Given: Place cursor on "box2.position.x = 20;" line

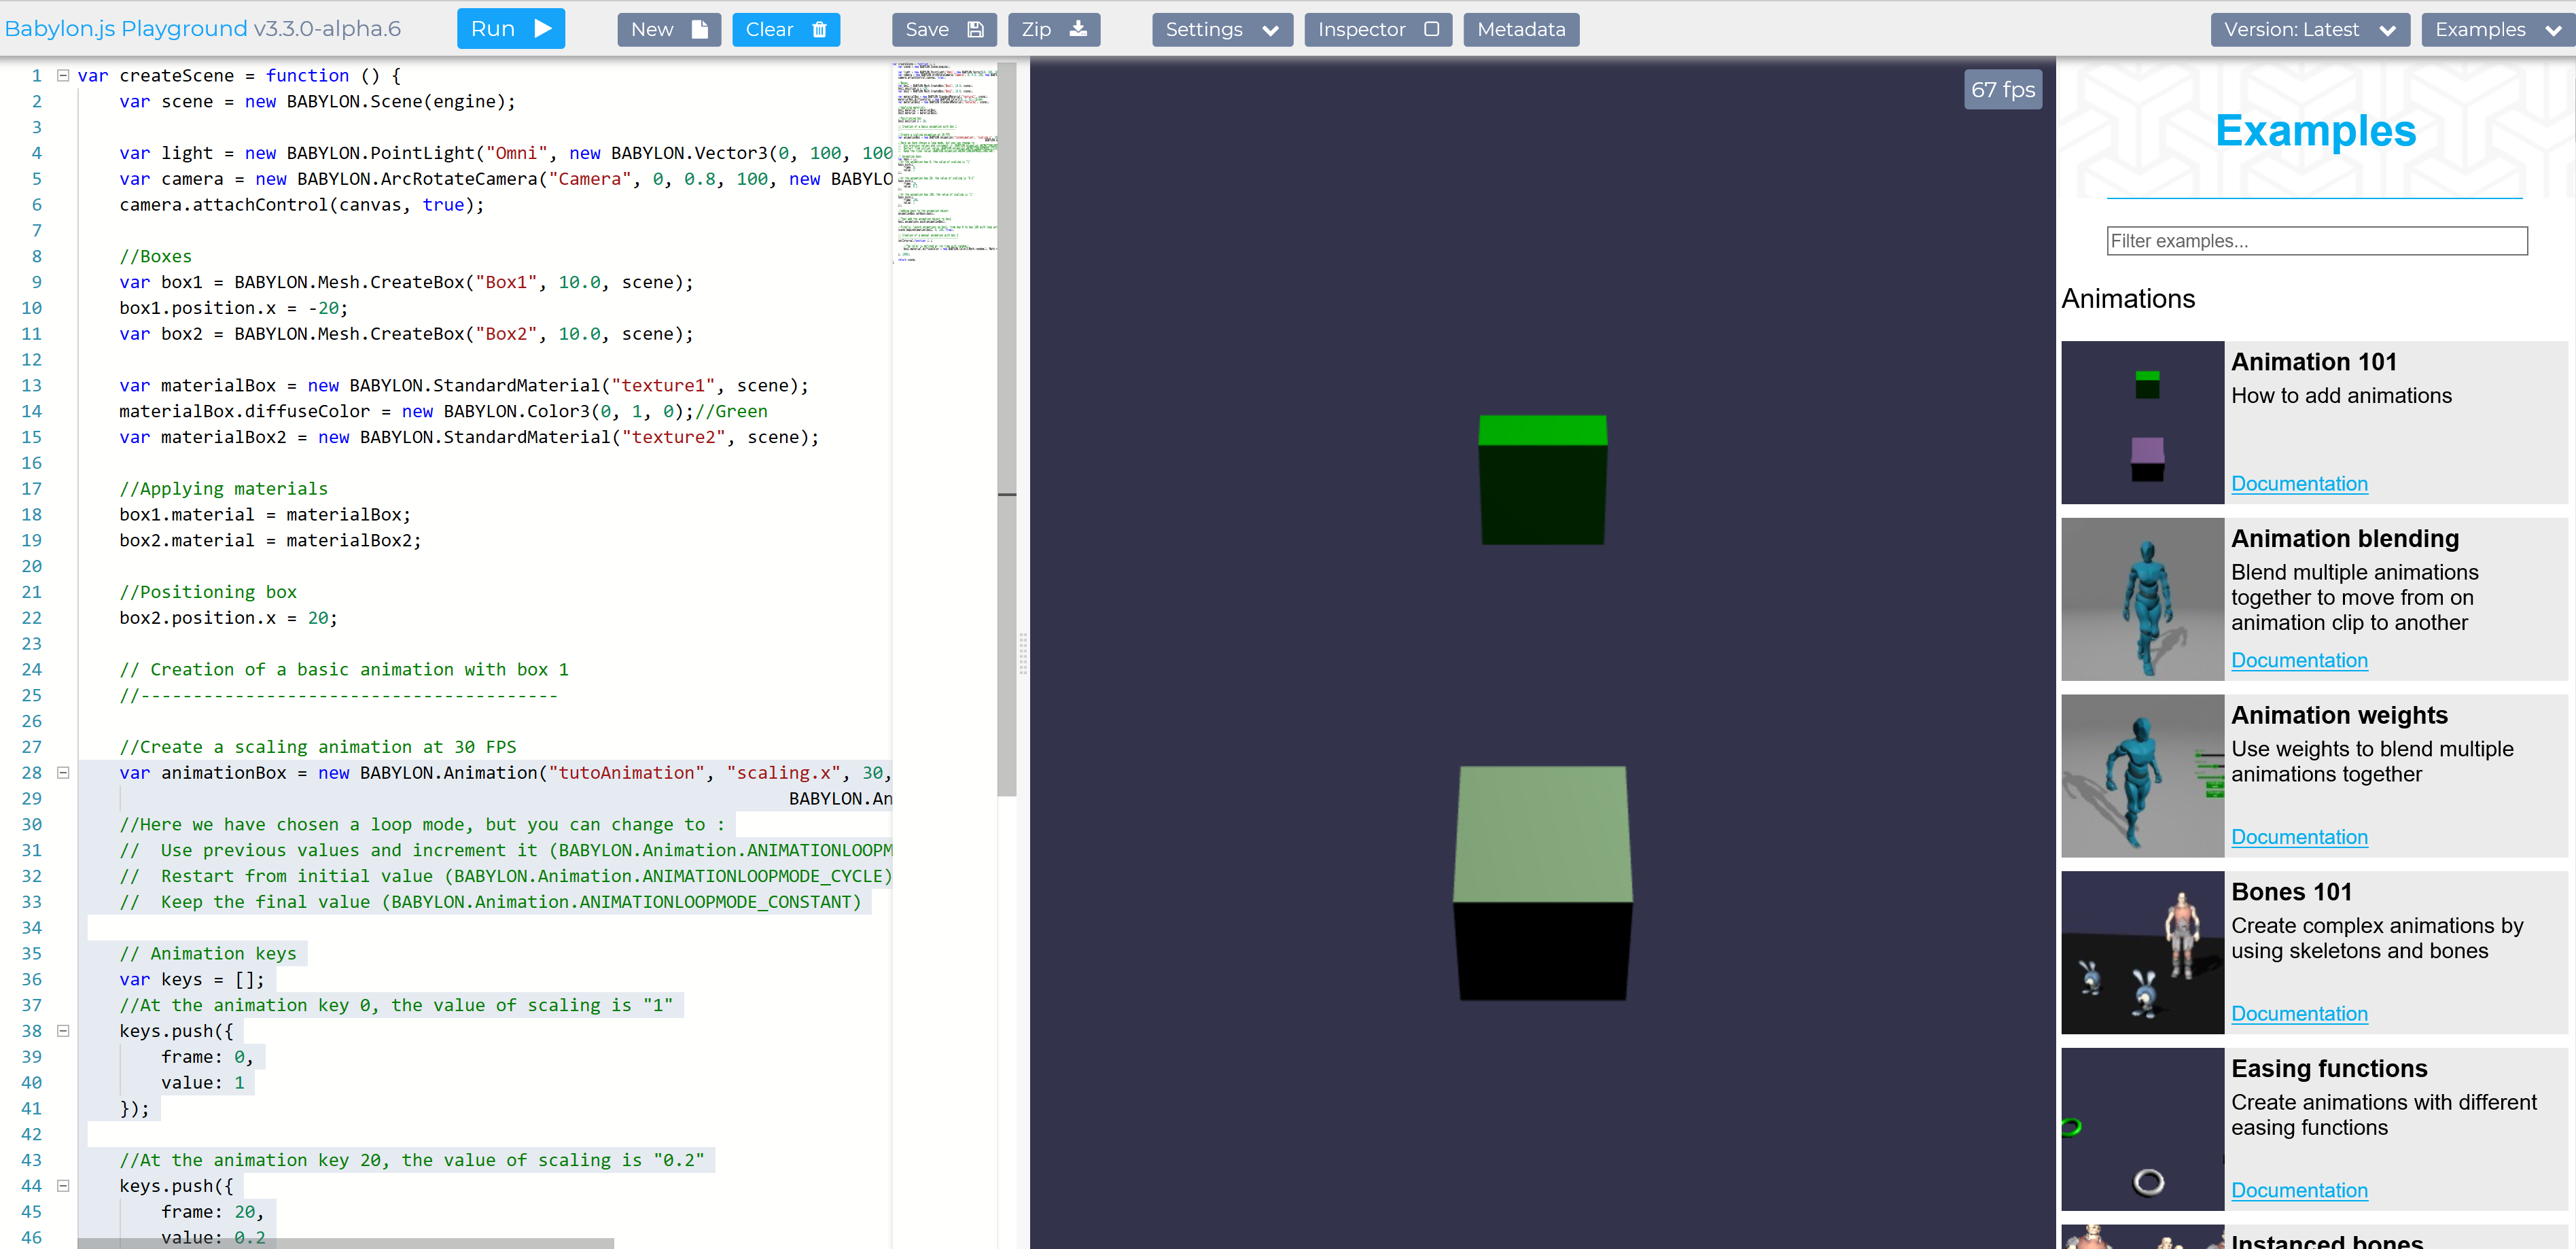Looking at the screenshot, I should [x=228, y=618].
